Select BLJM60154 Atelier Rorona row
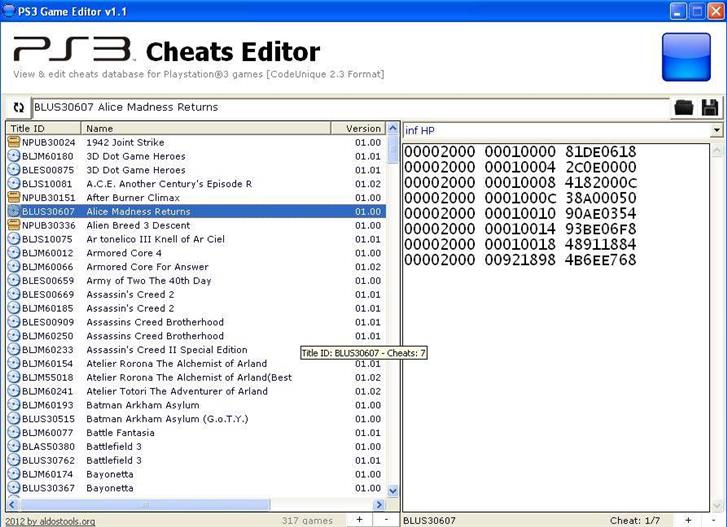This screenshot has width=727, height=527. tap(196, 364)
